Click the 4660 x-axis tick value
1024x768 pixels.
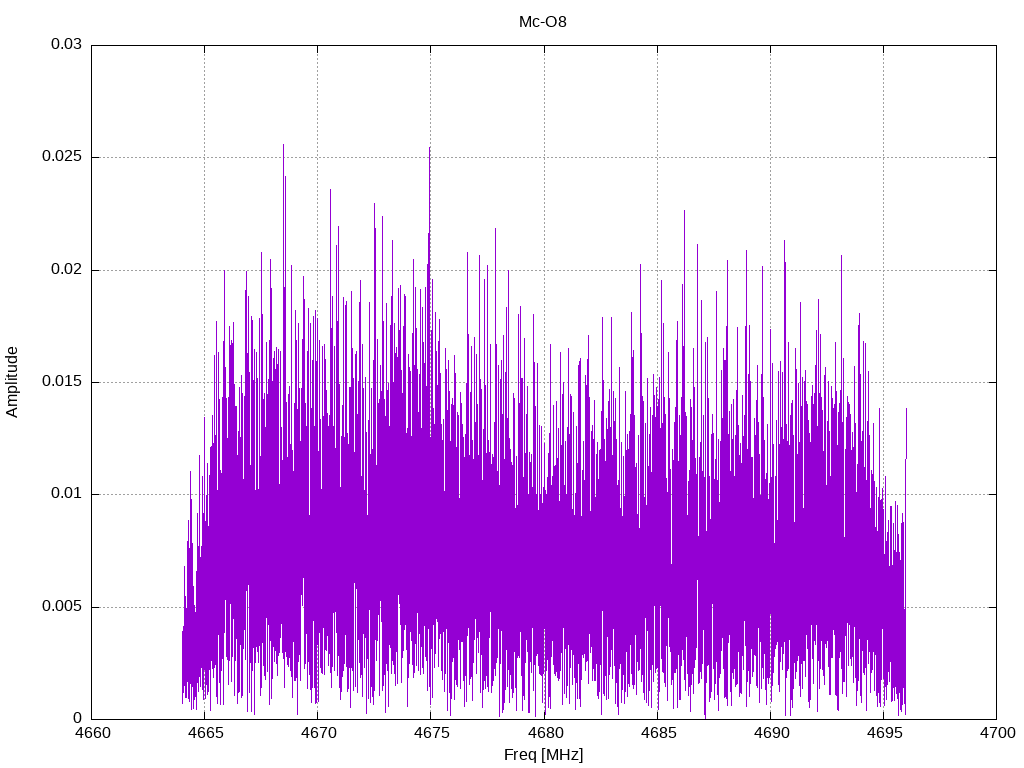tap(92, 733)
